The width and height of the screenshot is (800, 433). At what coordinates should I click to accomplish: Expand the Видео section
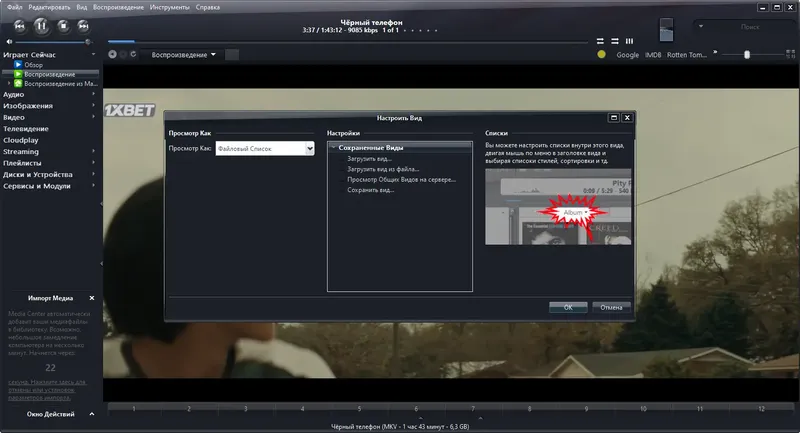93,117
